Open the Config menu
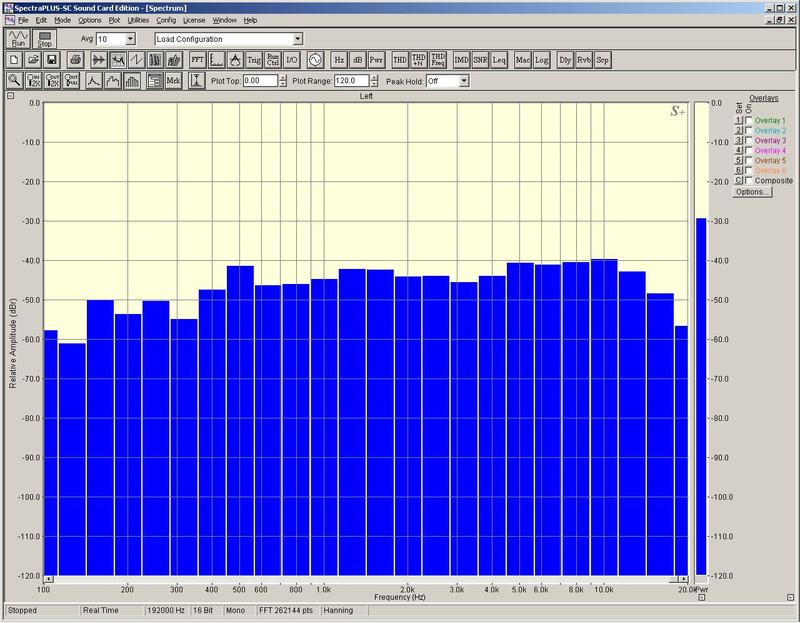Screen dimensions: 800x623 pos(166,20)
